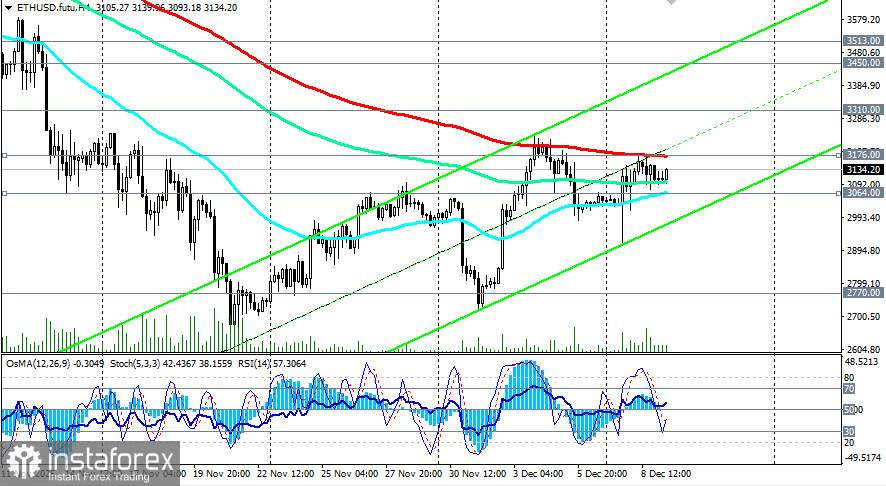Click the RSI(14) indicator label
This screenshot has height=486, width=886.
pos(254,364)
